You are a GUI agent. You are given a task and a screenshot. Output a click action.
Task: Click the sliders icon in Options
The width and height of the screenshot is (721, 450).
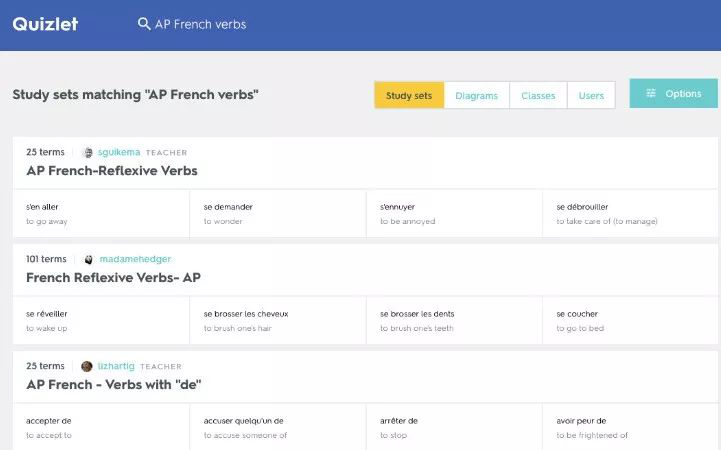click(651, 94)
